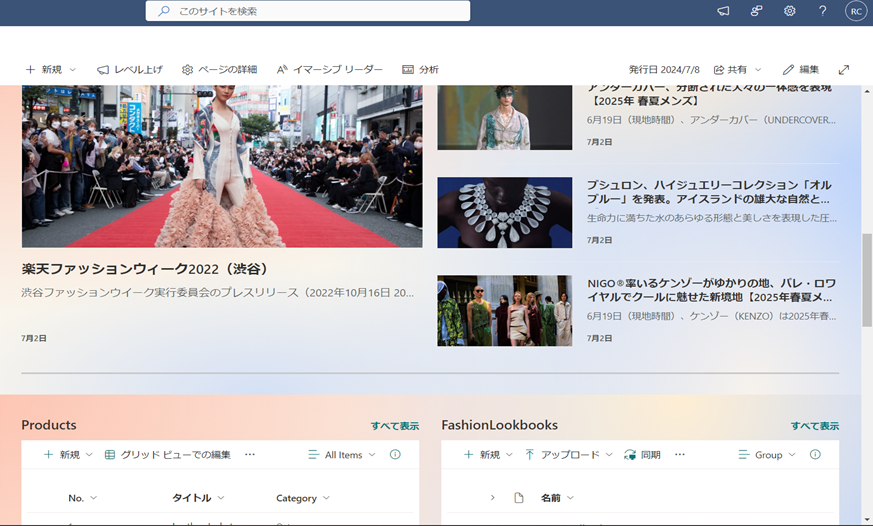Expand the page 新規 dropdown chevron
The width and height of the screenshot is (873, 526).
pos(72,70)
